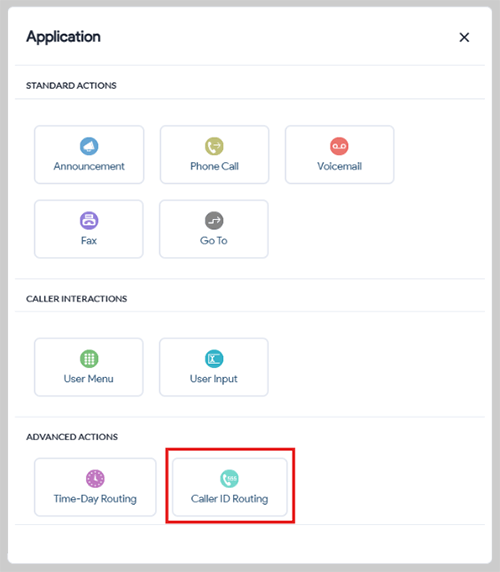Add an Announcement action via its label
Viewport: 500px width, 572px height.
89,166
